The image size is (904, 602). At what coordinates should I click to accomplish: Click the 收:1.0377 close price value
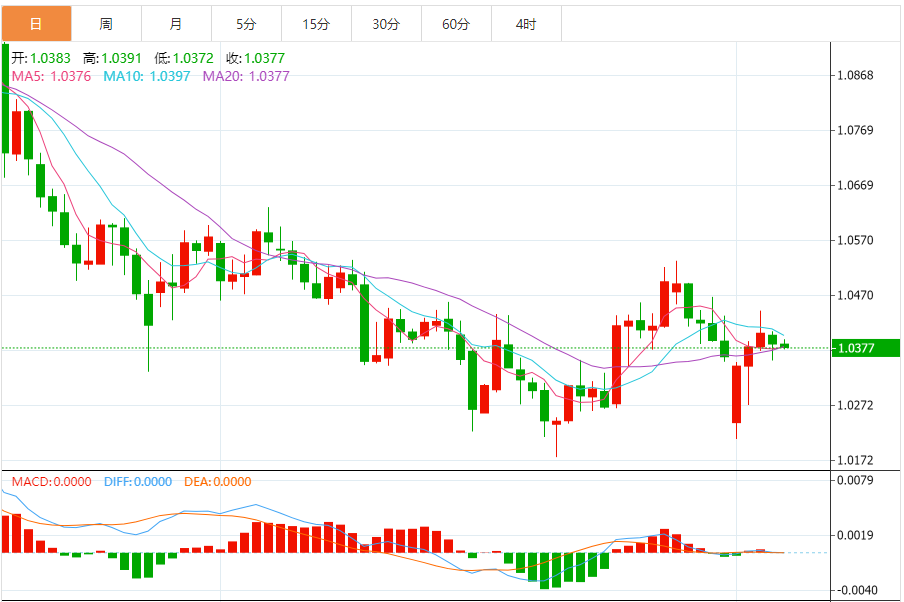coord(255,58)
